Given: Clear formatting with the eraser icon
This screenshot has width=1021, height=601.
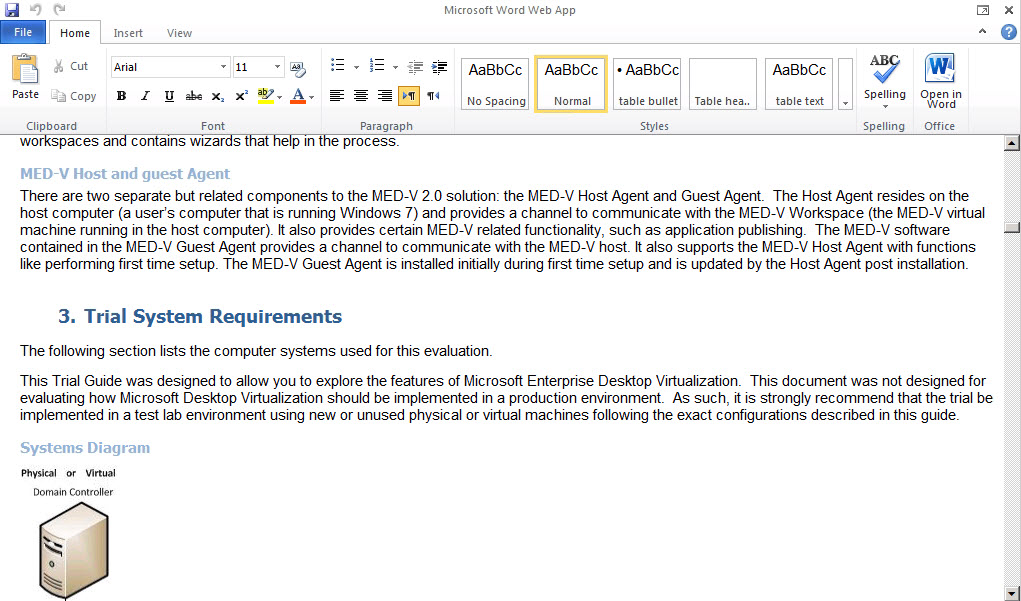Looking at the screenshot, I should [x=298, y=68].
